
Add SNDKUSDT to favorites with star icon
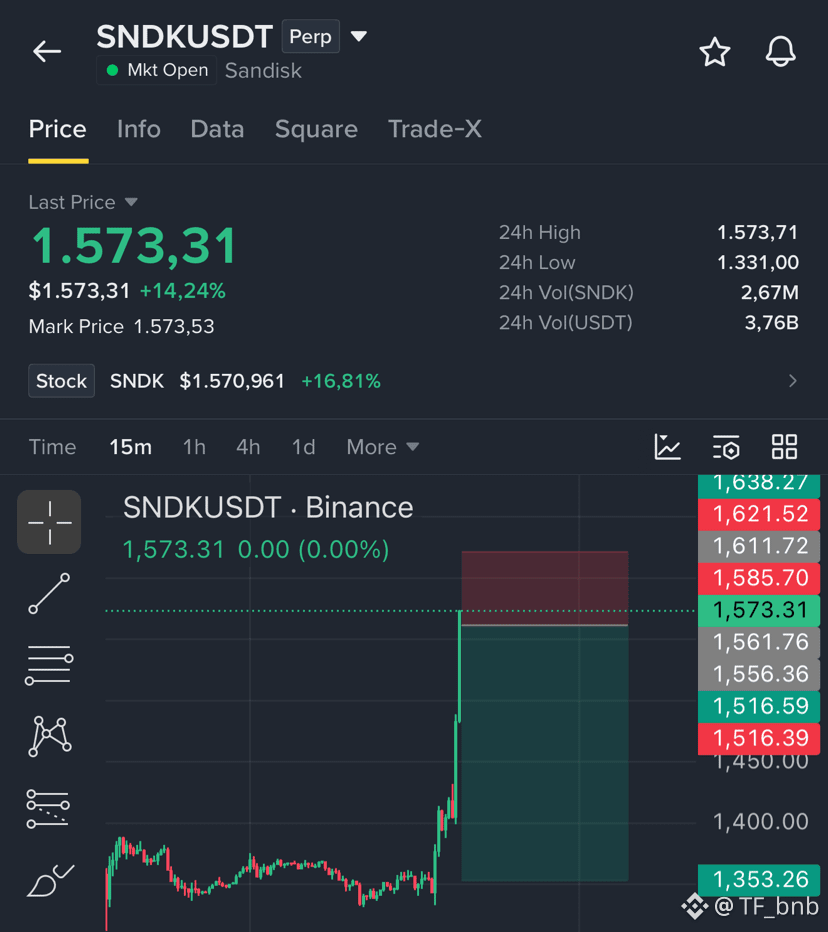714,52
